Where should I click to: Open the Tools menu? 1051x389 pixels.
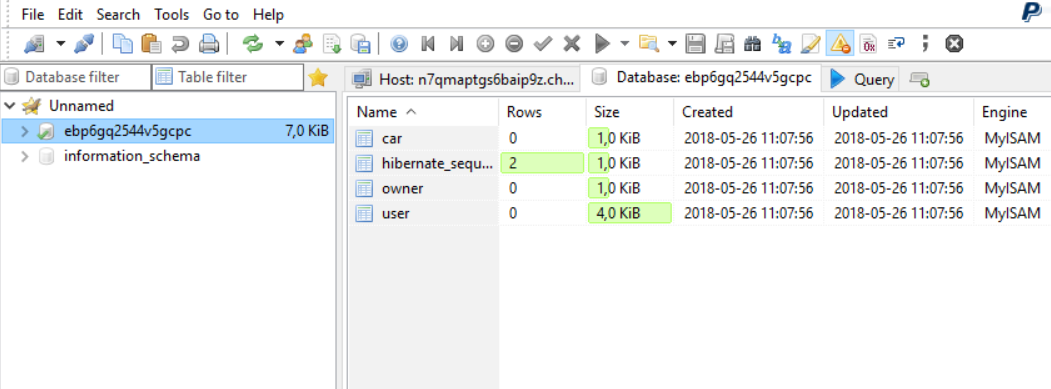pyautogui.click(x=172, y=14)
